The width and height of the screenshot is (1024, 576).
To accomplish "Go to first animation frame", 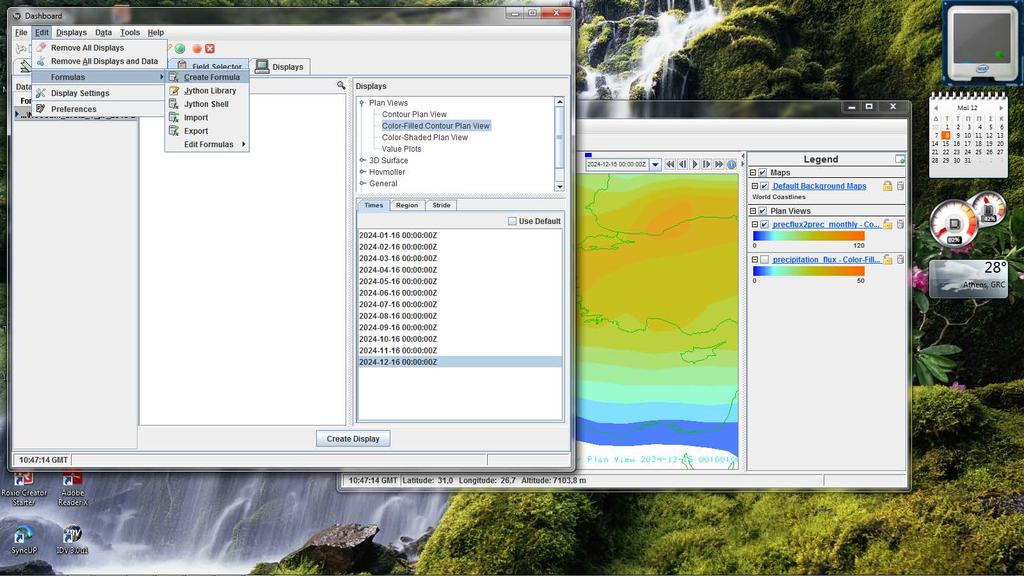I will (670, 165).
